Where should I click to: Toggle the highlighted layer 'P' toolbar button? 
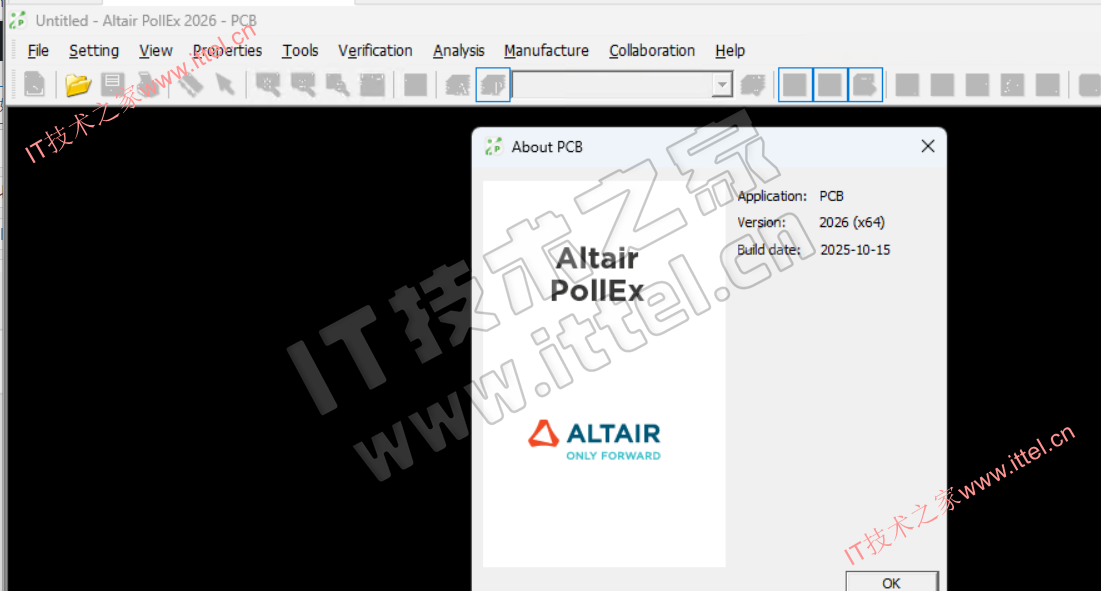(493, 85)
